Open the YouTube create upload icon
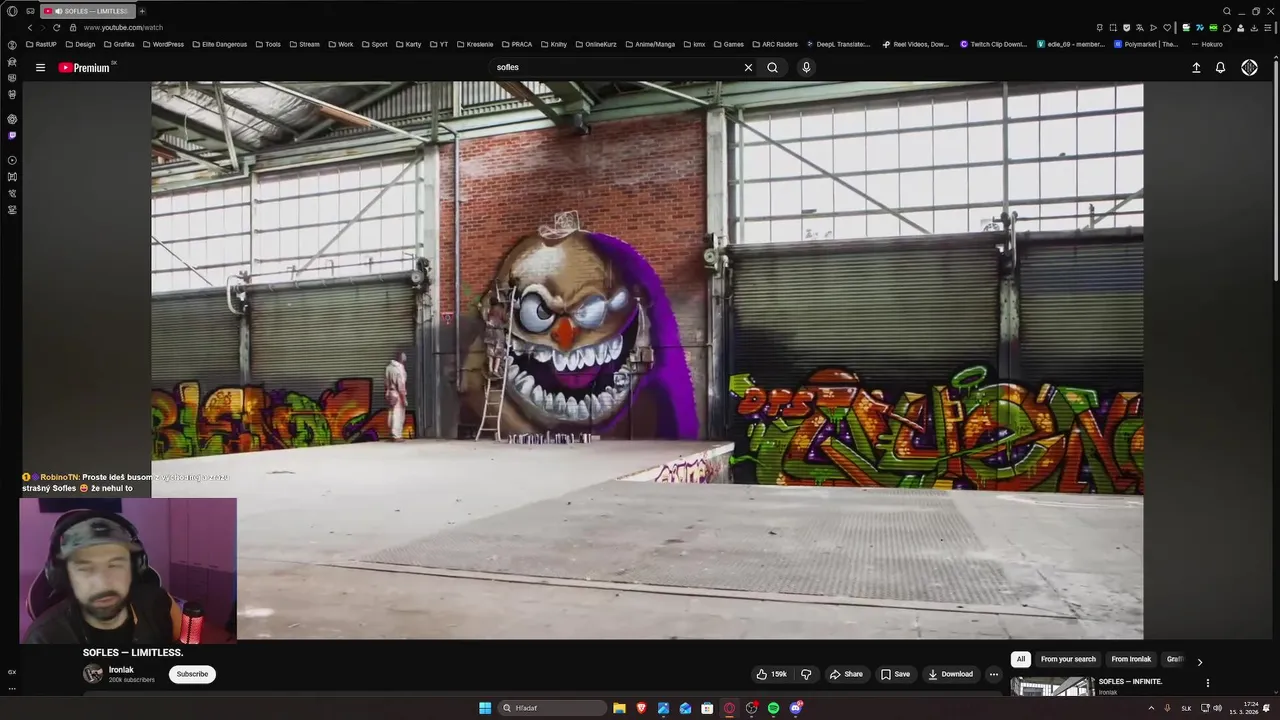Viewport: 1280px width, 720px height. click(1196, 67)
